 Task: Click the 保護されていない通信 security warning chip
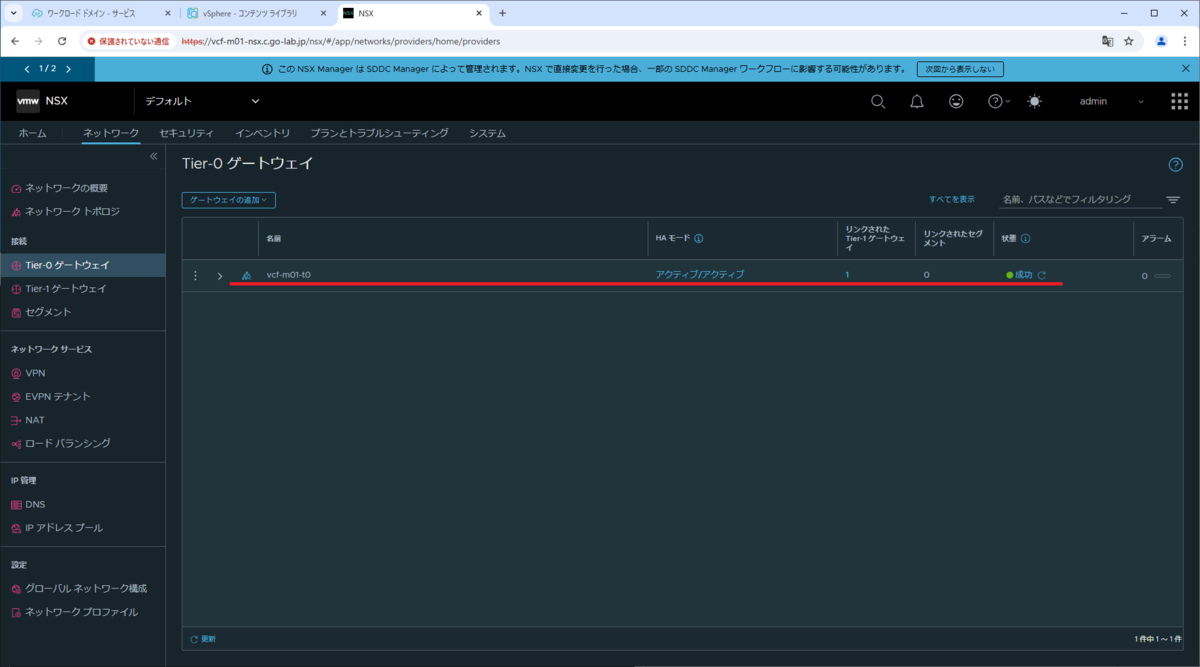(128, 41)
